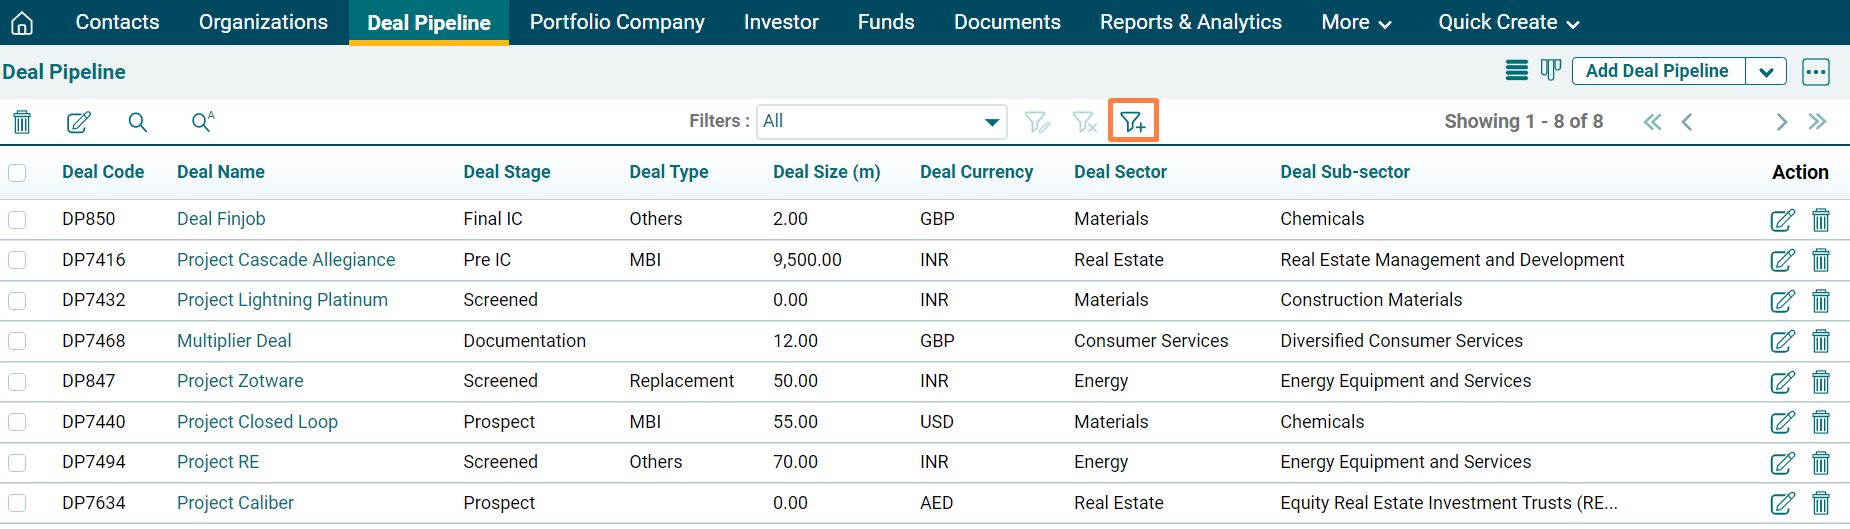Open the Filters All dropdown
The image size is (1850, 529).
[881, 122]
